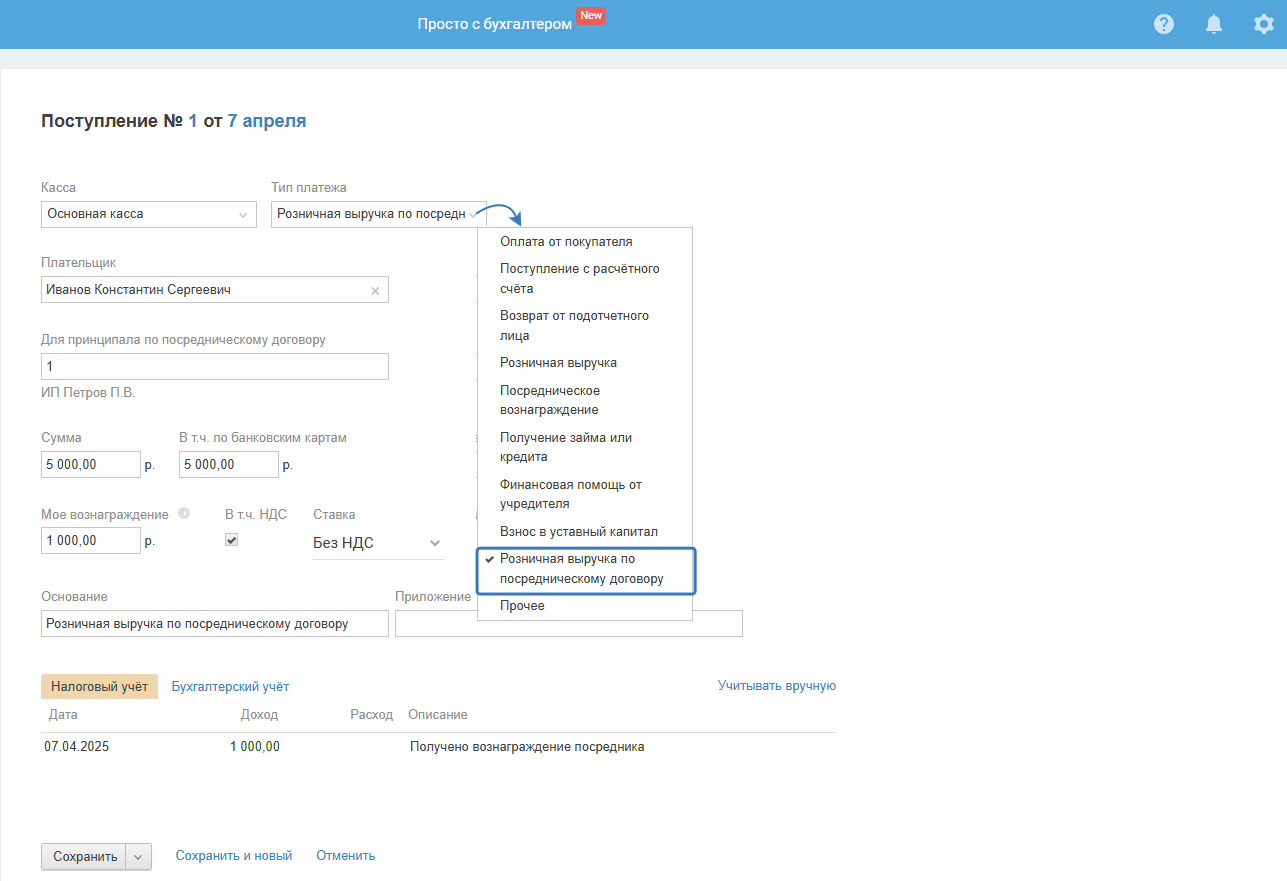Click the ИП Петров П.В. principal name
1287x881 pixels.
click(x=88, y=393)
